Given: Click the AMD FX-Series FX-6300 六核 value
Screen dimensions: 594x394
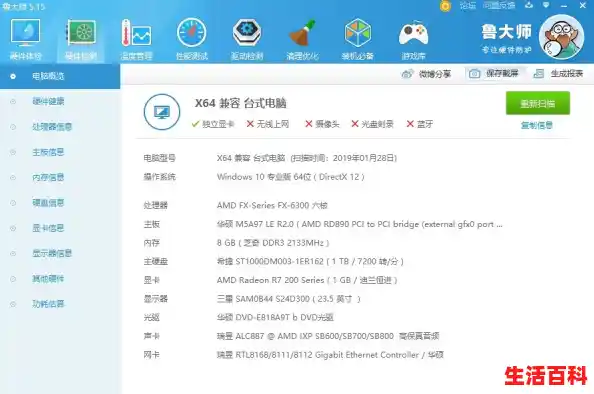Looking at the screenshot, I should click(272, 205).
